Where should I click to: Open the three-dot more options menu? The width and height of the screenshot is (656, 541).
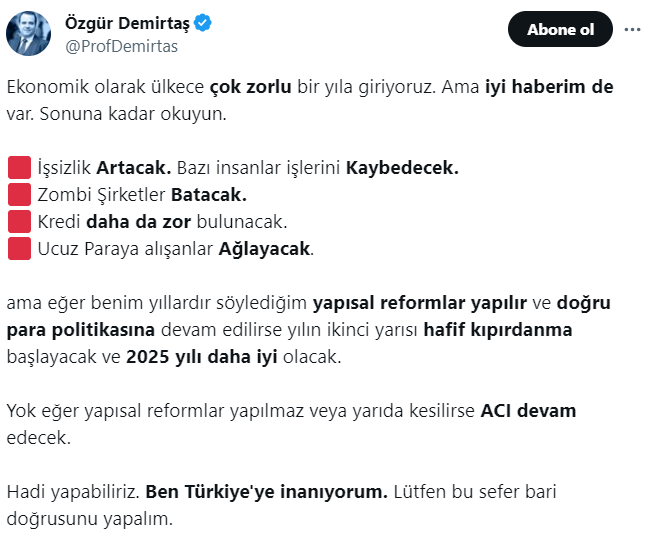[x=632, y=29]
